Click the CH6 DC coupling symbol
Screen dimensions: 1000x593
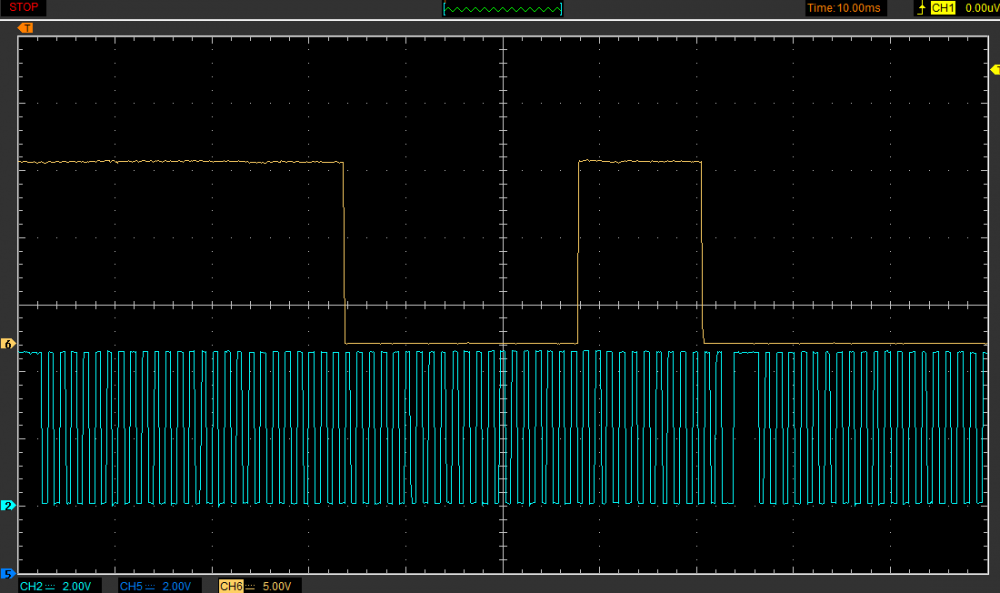(250, 585)
